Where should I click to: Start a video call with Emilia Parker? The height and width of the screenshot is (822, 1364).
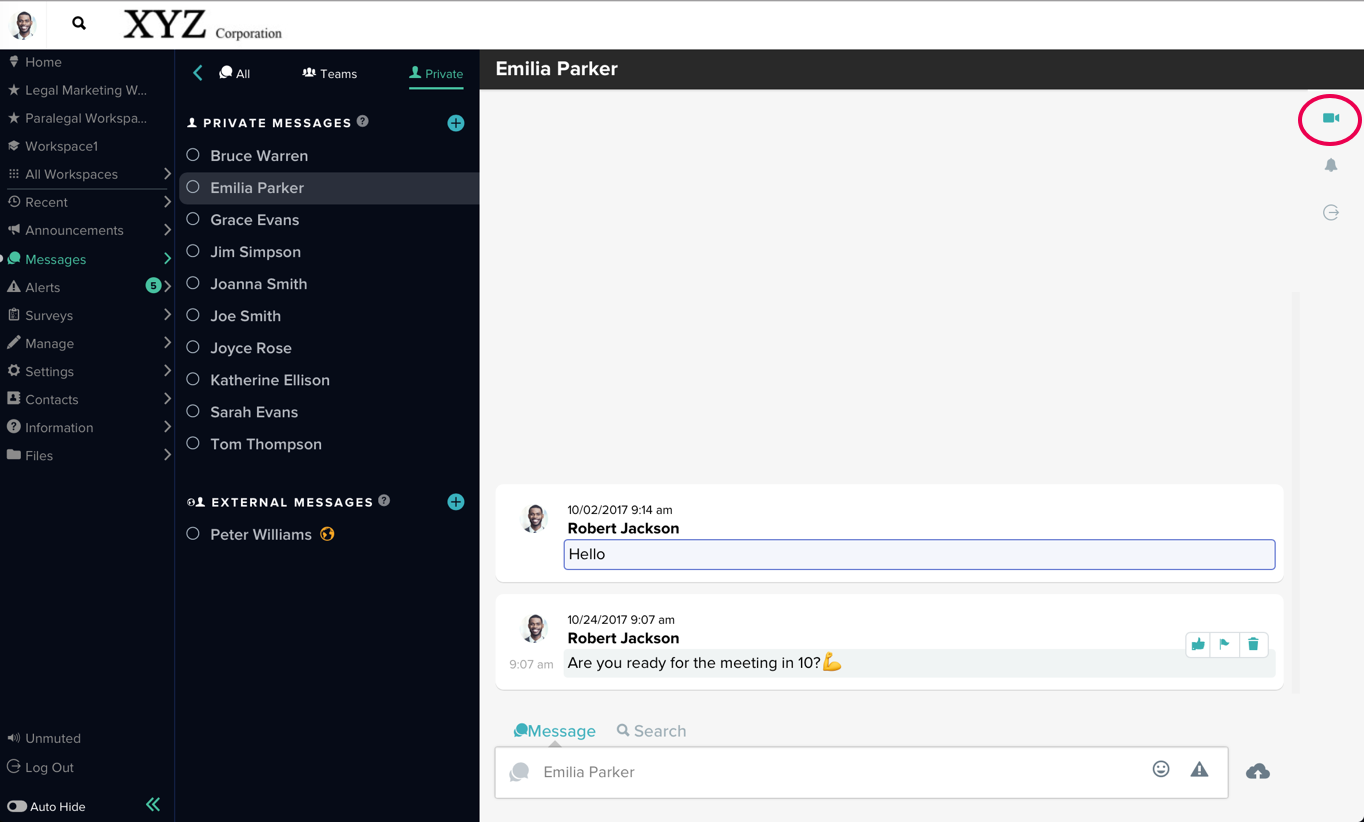[x=1330, y=118]
